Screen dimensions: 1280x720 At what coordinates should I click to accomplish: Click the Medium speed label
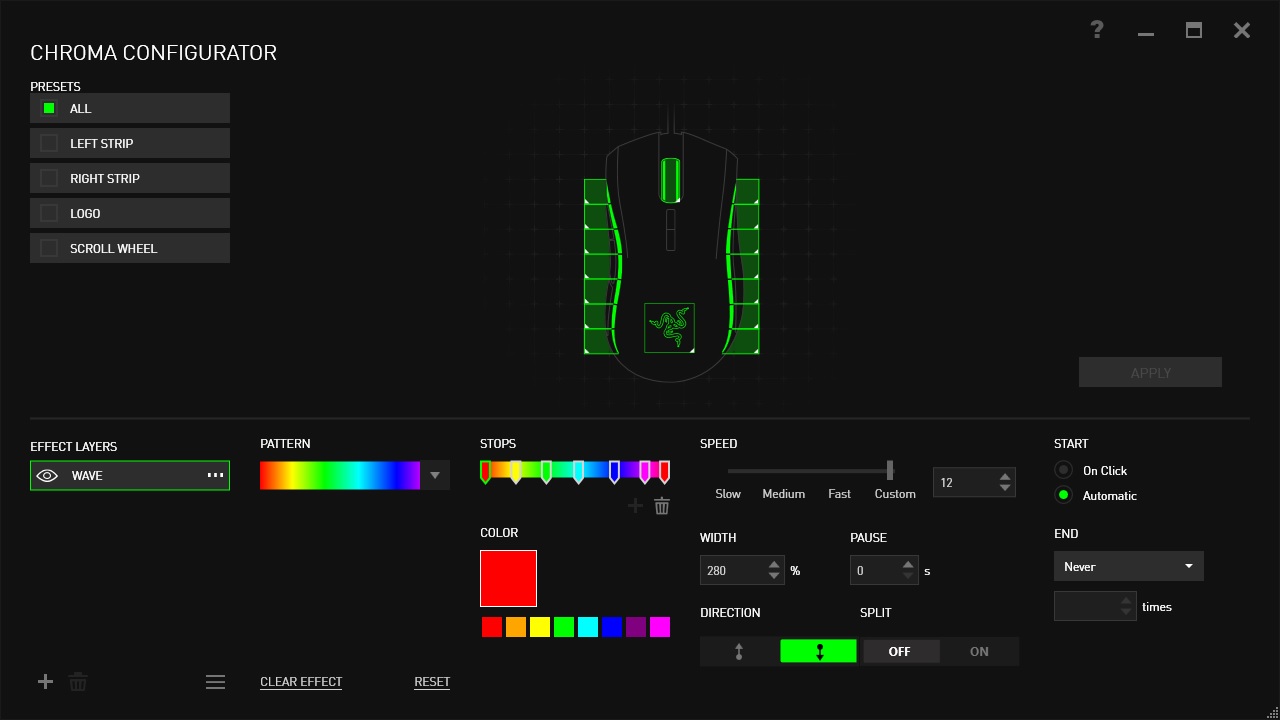click(784, 494)
